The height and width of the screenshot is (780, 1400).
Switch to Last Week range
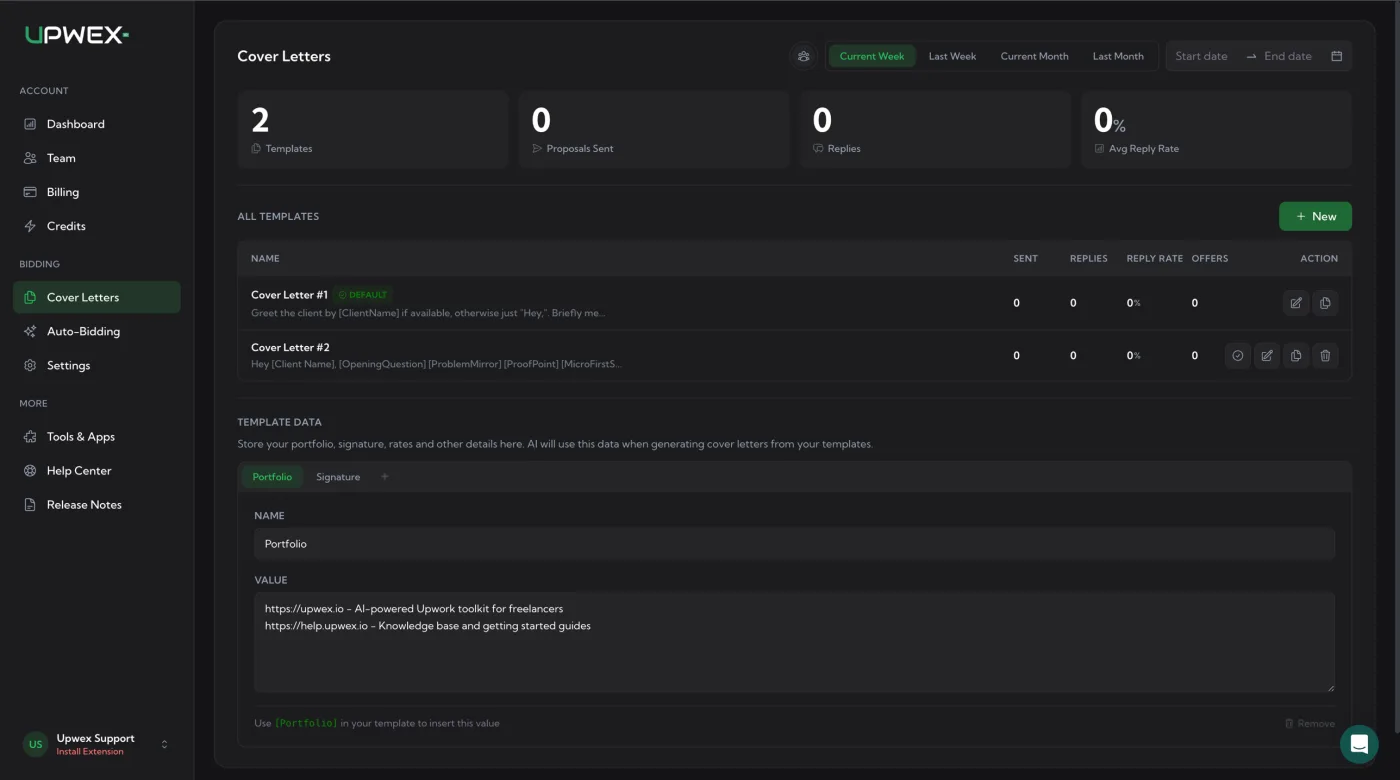click(952, 56)
